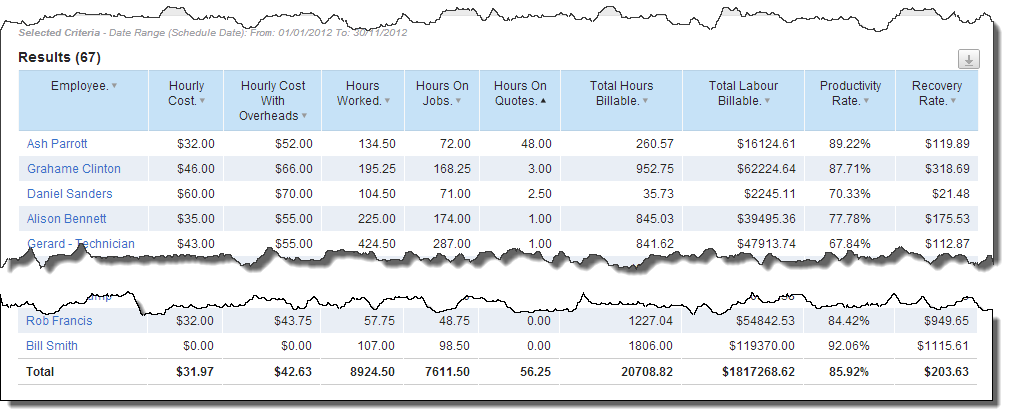Image resolution: width=1016 pixels, height=419 pixels.
Task: Sort by Hours Worked column arrow
Action: 386,101
